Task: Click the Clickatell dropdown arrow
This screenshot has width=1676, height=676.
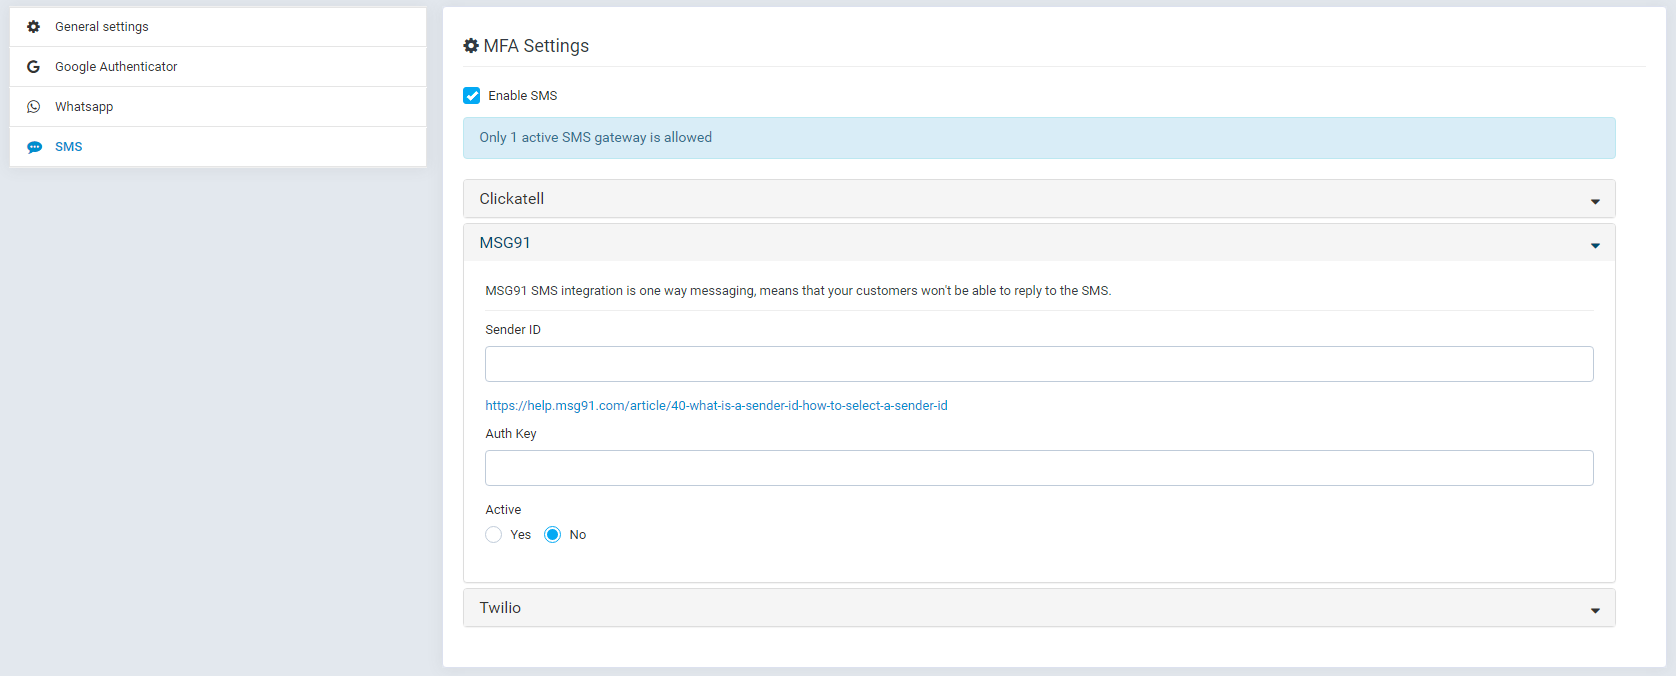Action: tap(1595, 201)
